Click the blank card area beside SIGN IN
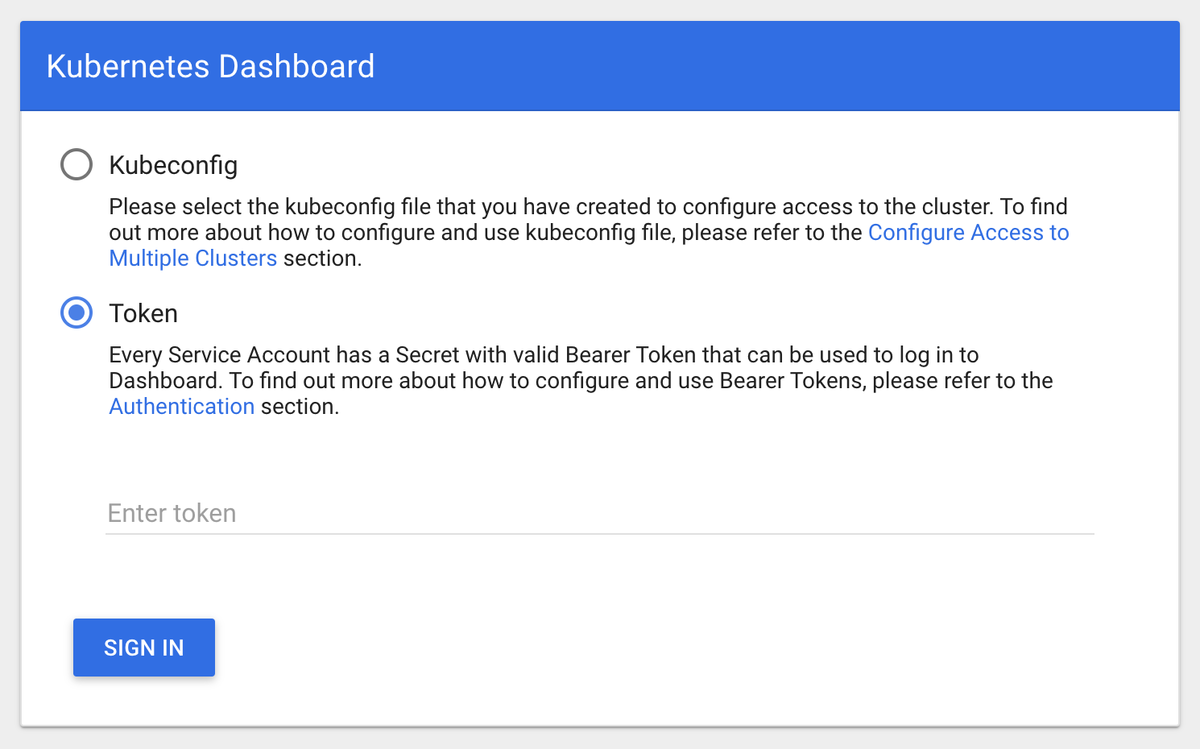This screenshot has height=749, width=1200. 650,648
